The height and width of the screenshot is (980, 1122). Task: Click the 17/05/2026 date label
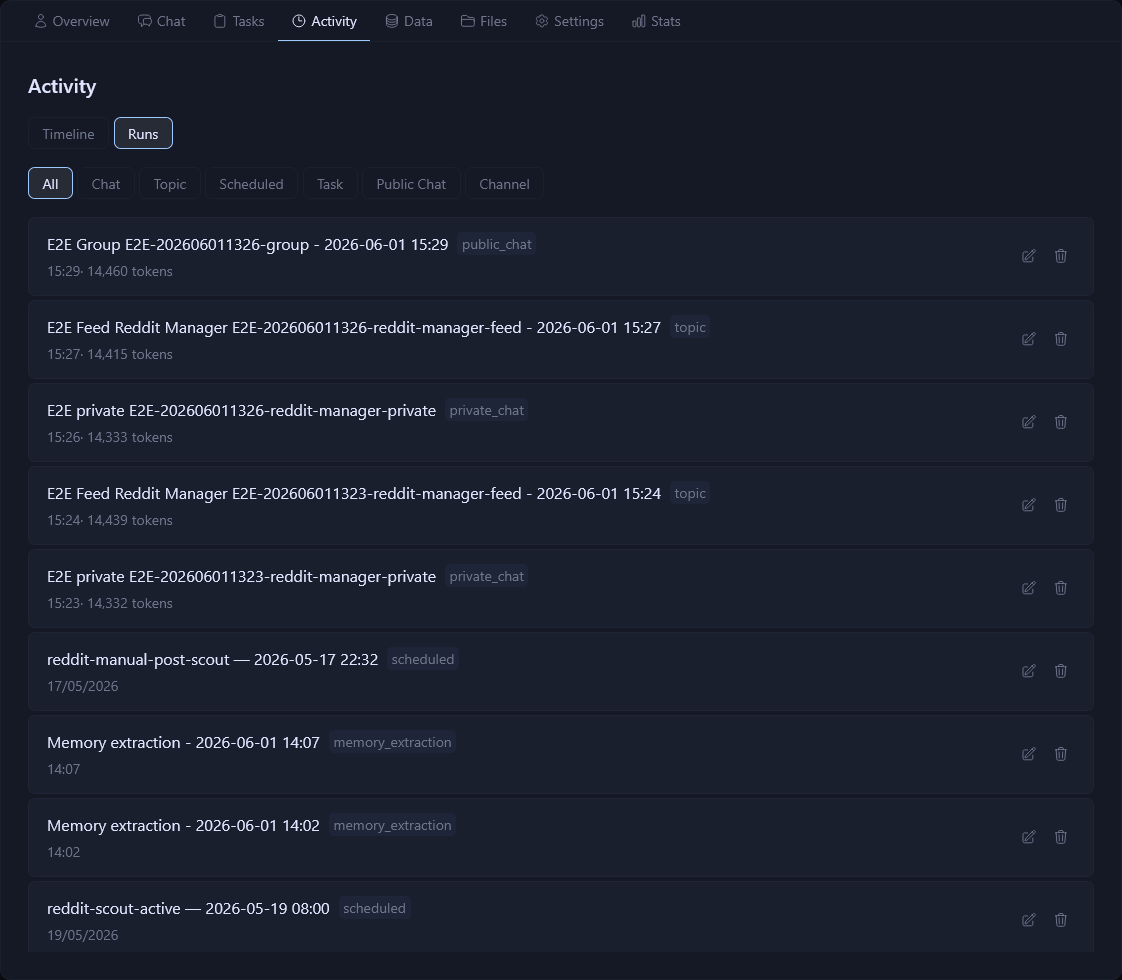(82, 686)
